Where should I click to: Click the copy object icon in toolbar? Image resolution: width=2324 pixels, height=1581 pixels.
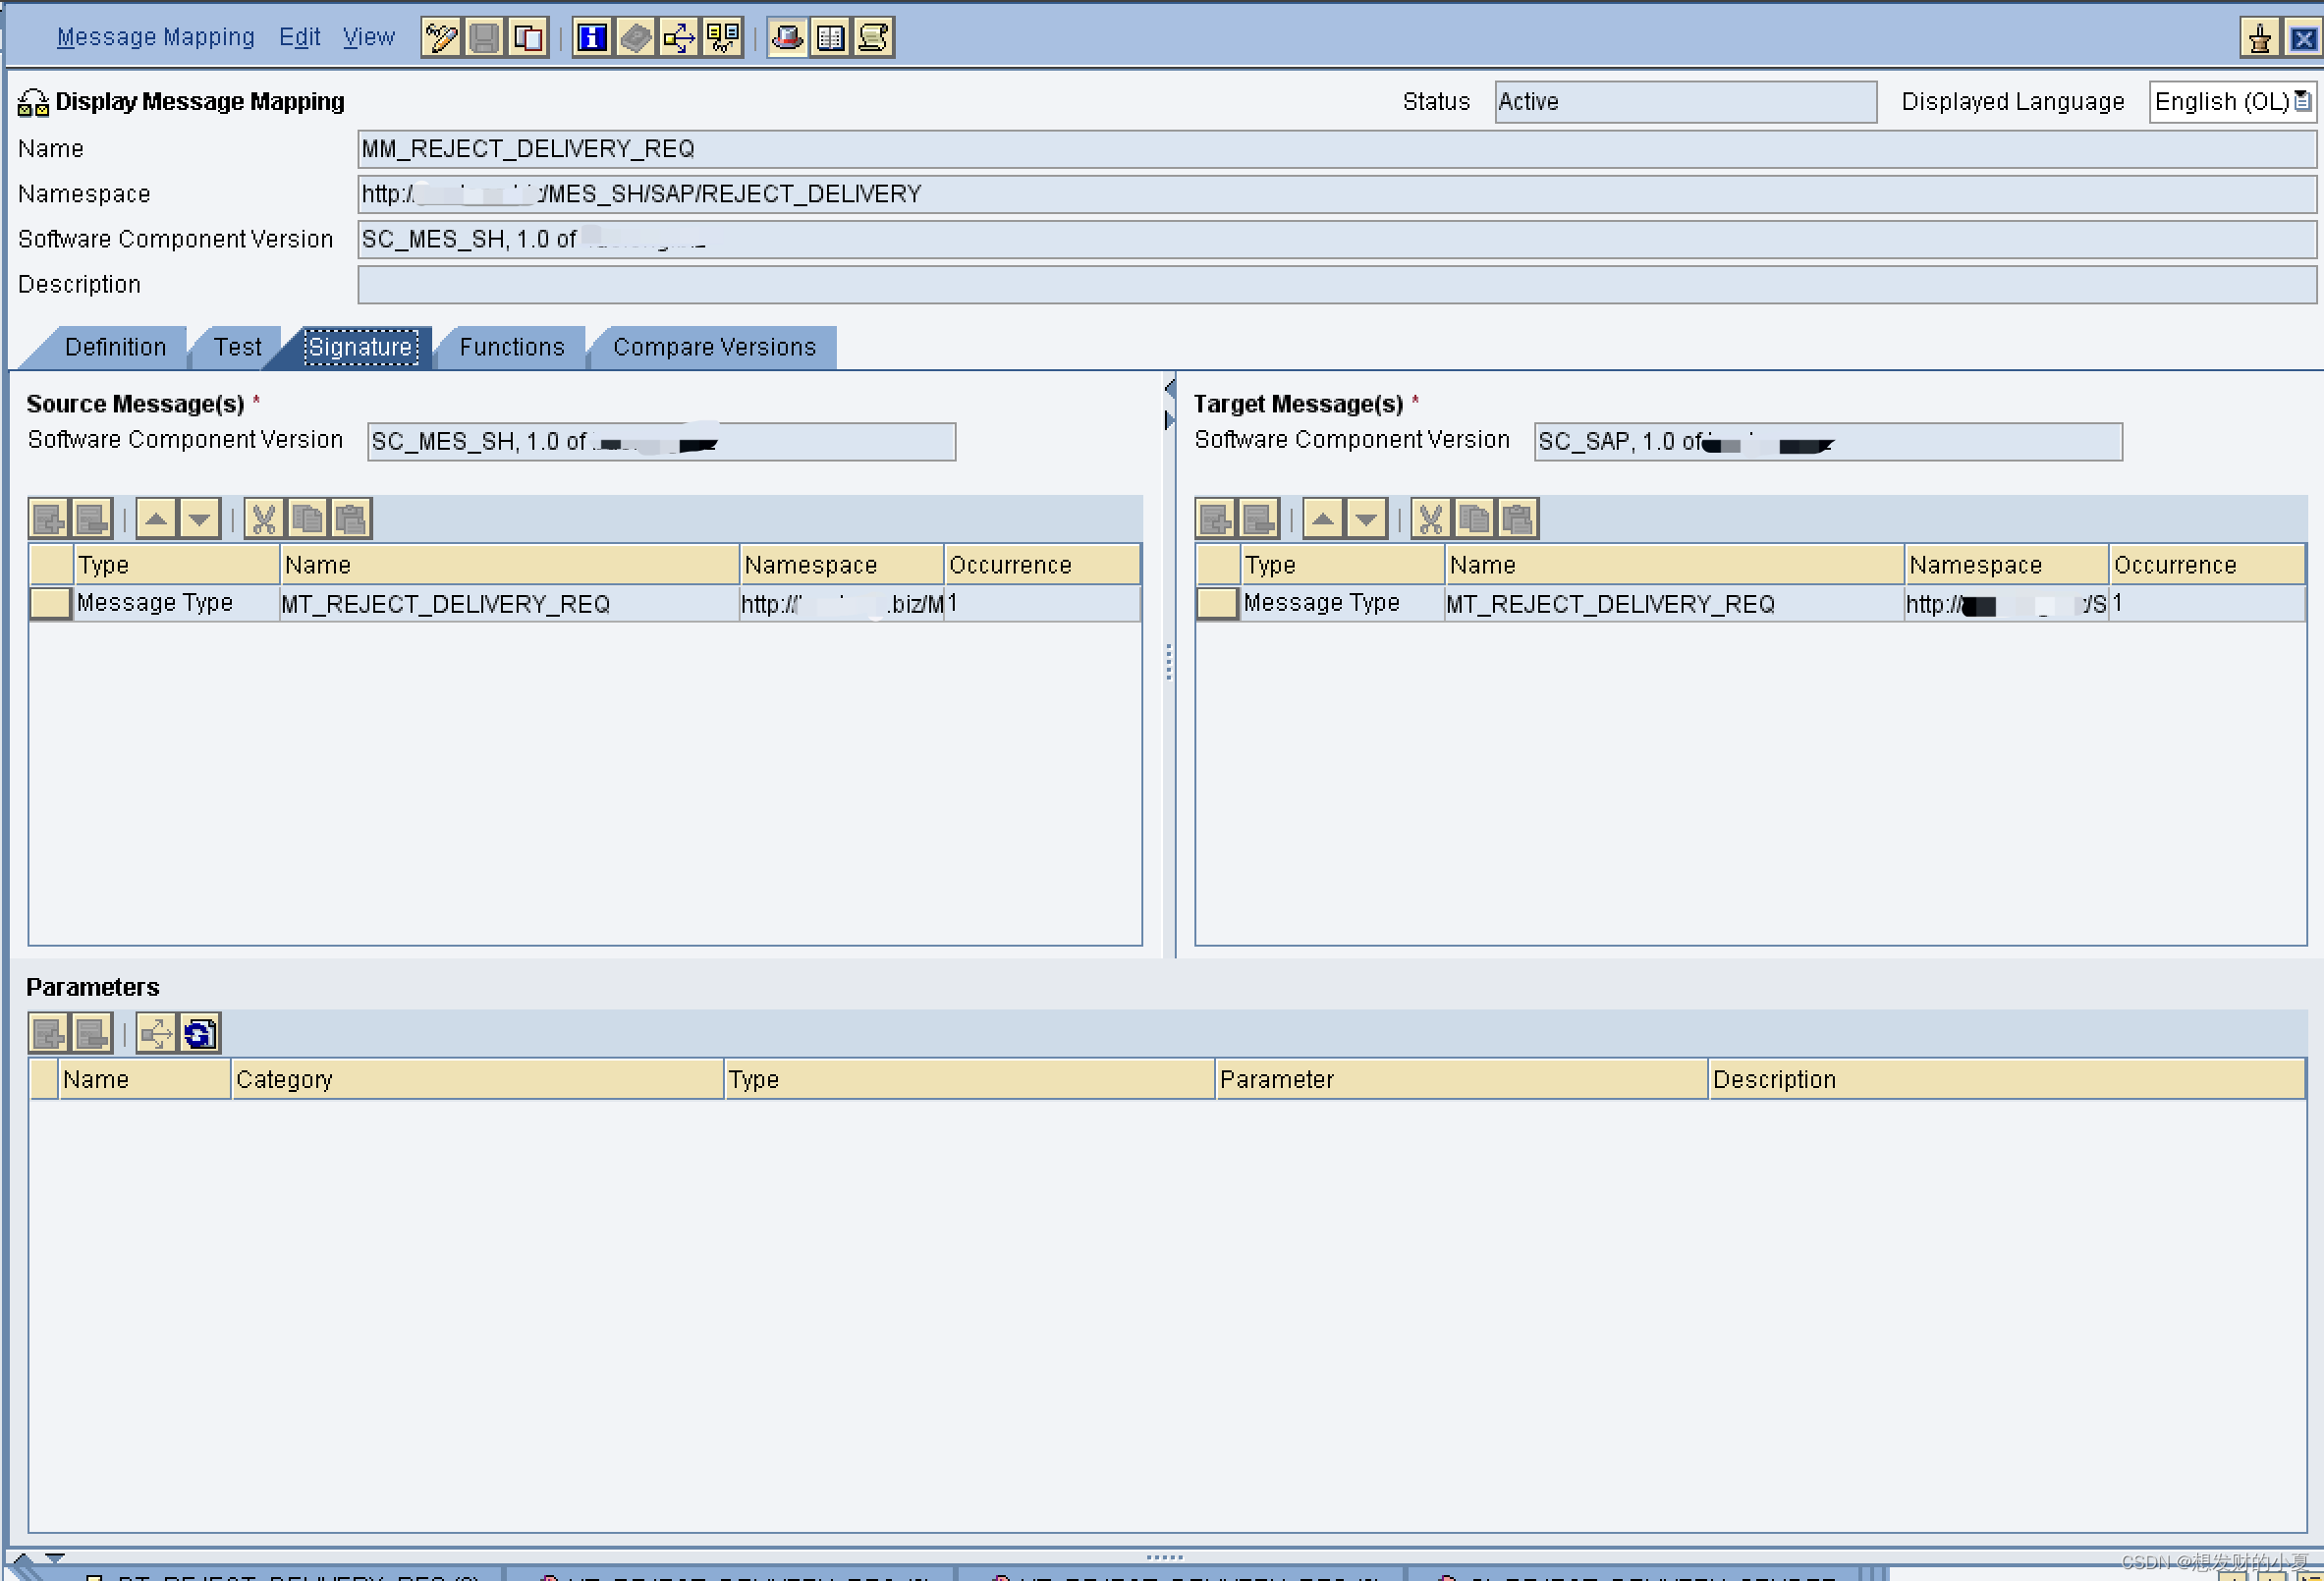tap(528, 38)
